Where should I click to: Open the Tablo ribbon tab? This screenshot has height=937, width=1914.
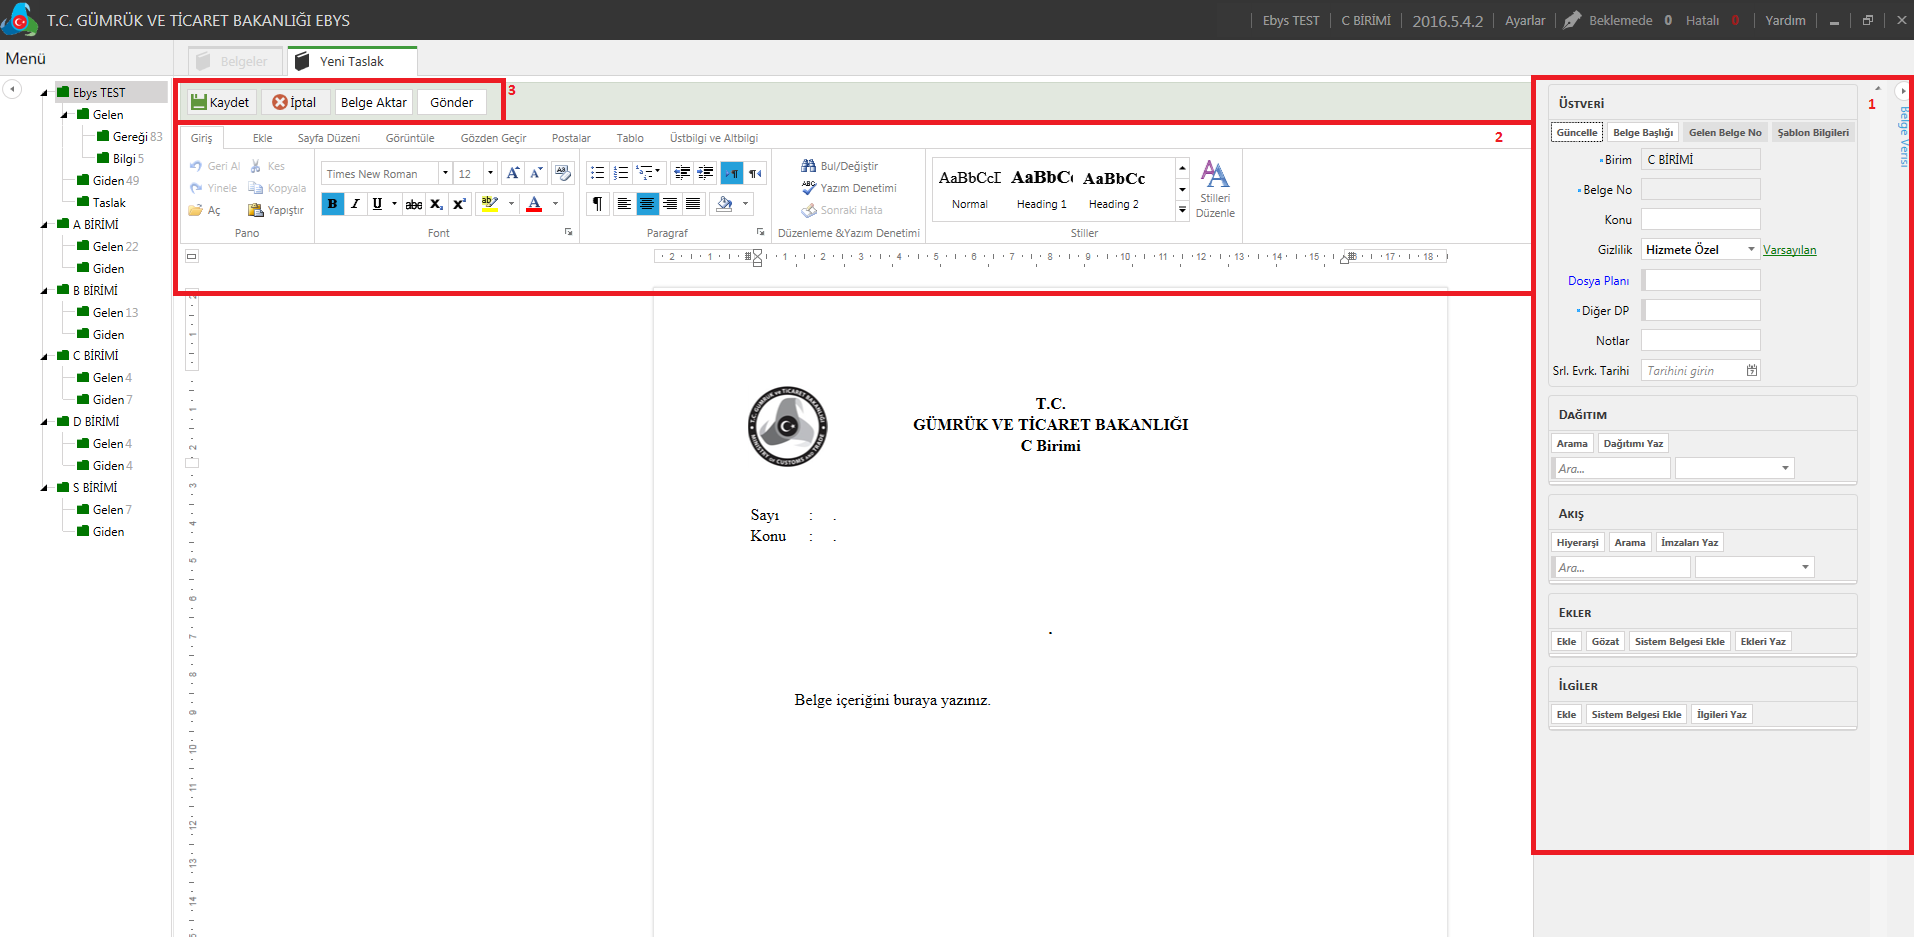pos(630,138)
